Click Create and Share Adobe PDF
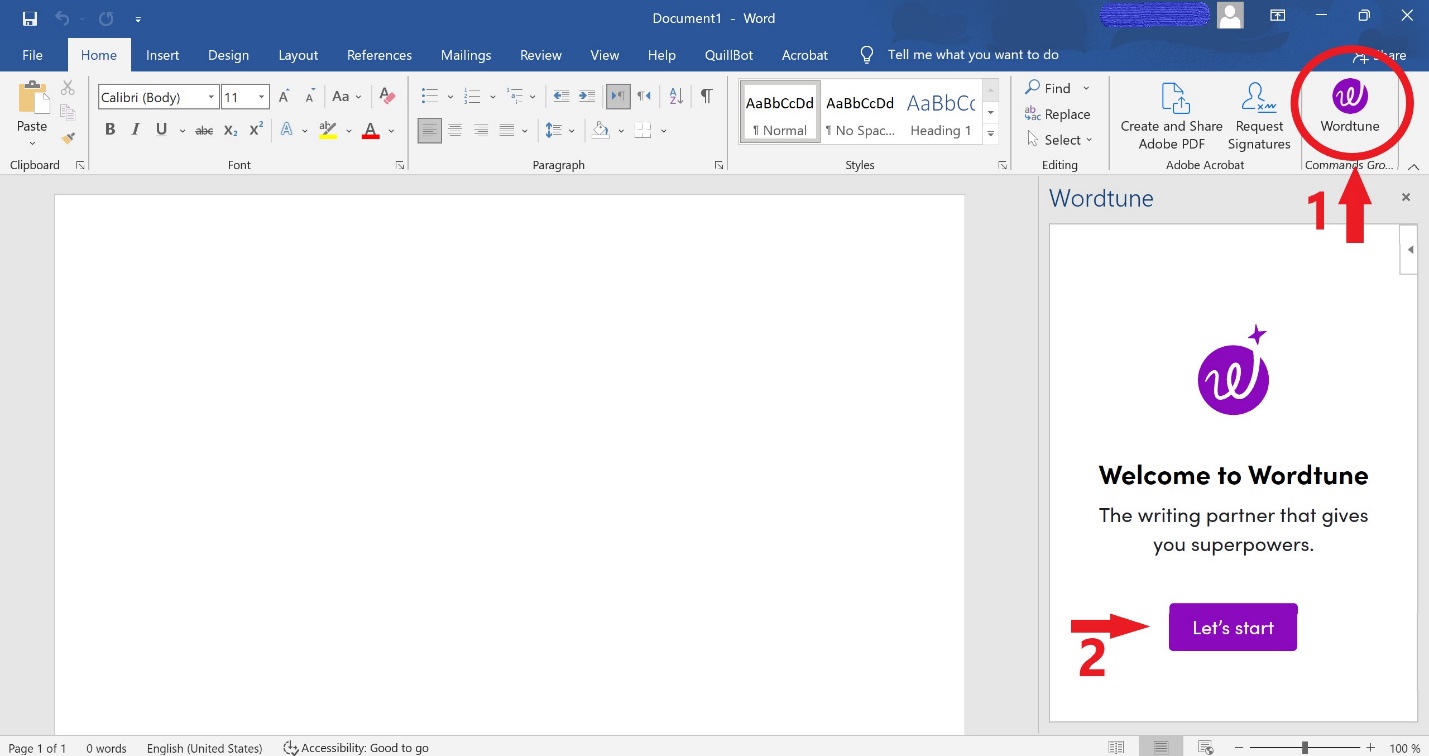Image resolution: width=1429 pixels, height=756 pixels. [x=1172, y=117]
